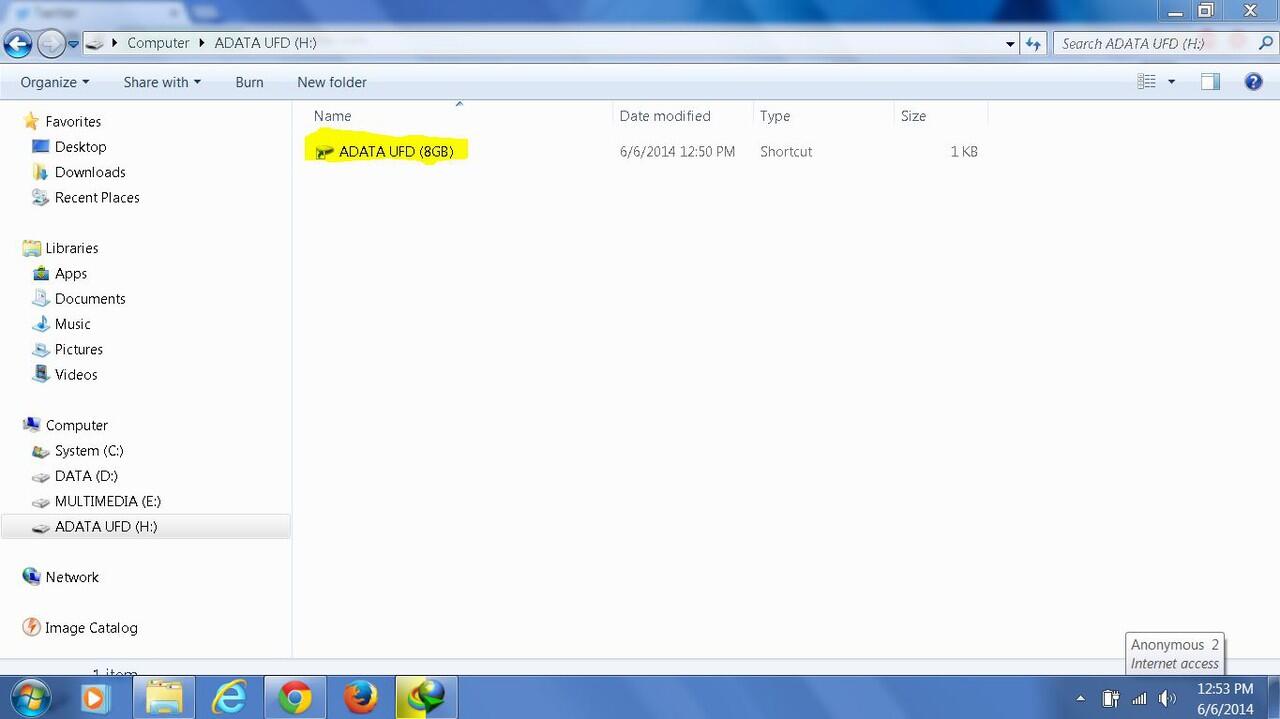Image resolution: width=1280 pixels, height=719 pixels.
Task: Click the Favorites star icon
Action: [x=31, y=121]
